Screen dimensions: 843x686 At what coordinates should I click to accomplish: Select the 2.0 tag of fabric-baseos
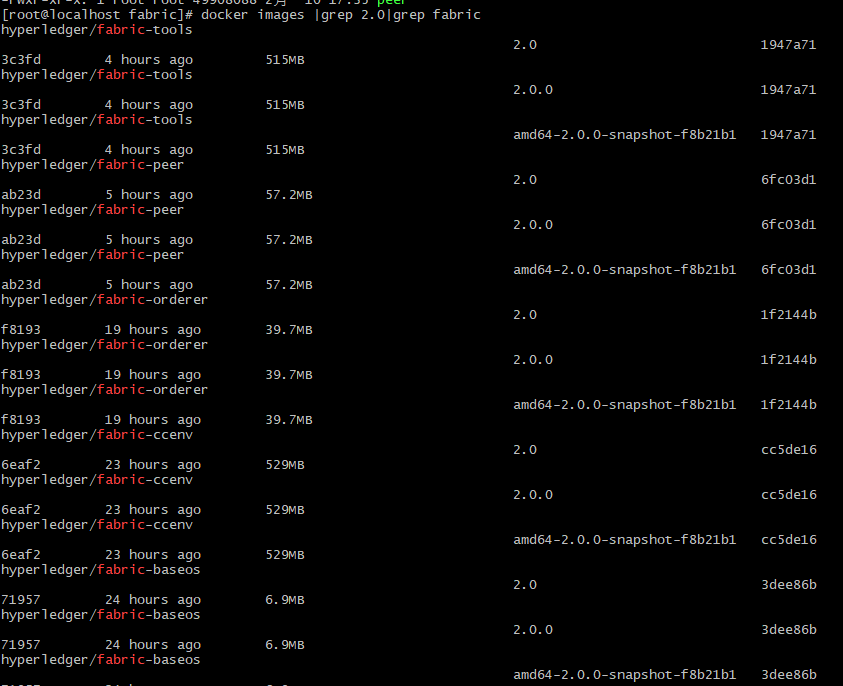click(525, 584)
